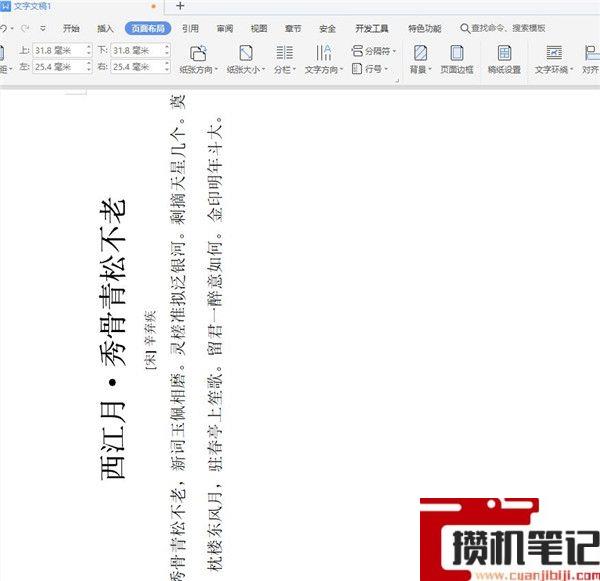Open the 背景 background icon
The height and width of the screenshot is (581, 600).
pyautogui.click(x=420, y=53)
